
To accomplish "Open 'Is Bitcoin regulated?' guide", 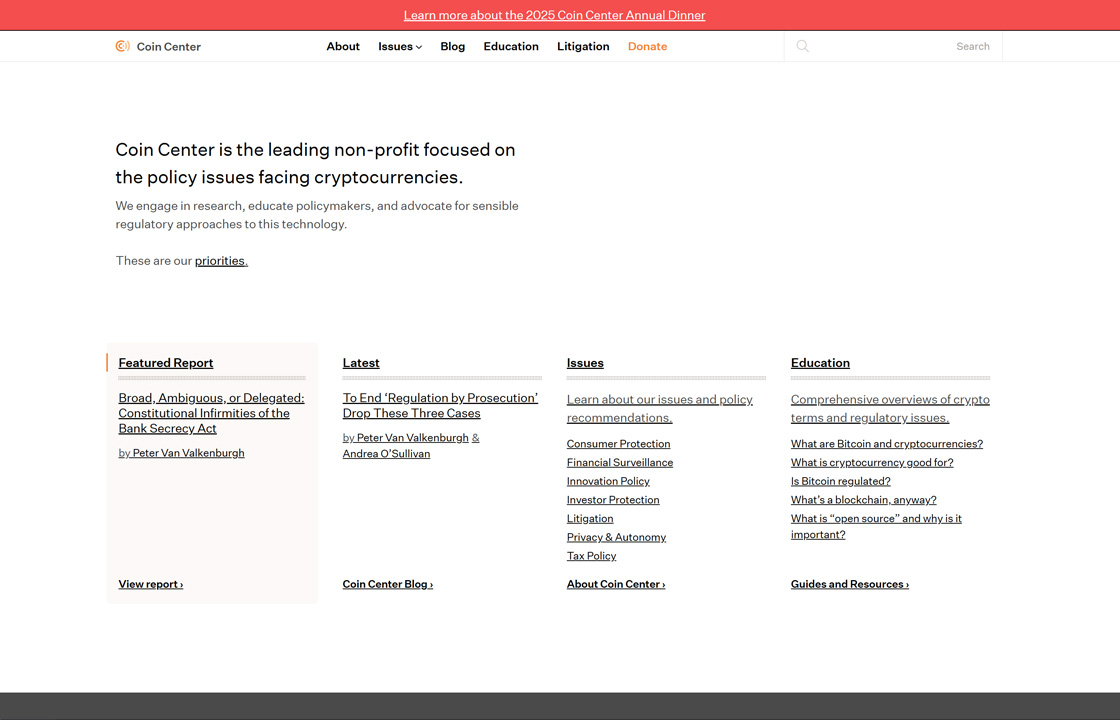I will pyautogui.click(x=841, y=481).
